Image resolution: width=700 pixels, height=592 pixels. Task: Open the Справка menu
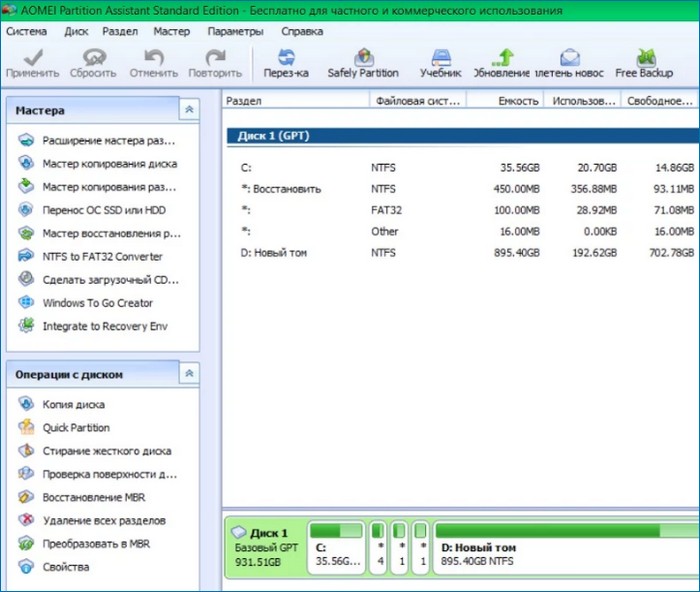(302, 31)
